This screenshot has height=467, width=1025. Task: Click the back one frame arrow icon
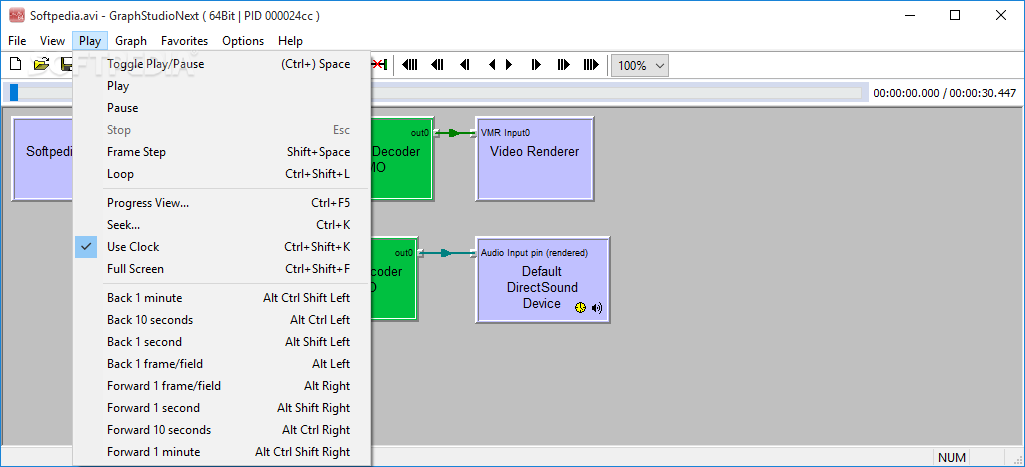[492, 65]
